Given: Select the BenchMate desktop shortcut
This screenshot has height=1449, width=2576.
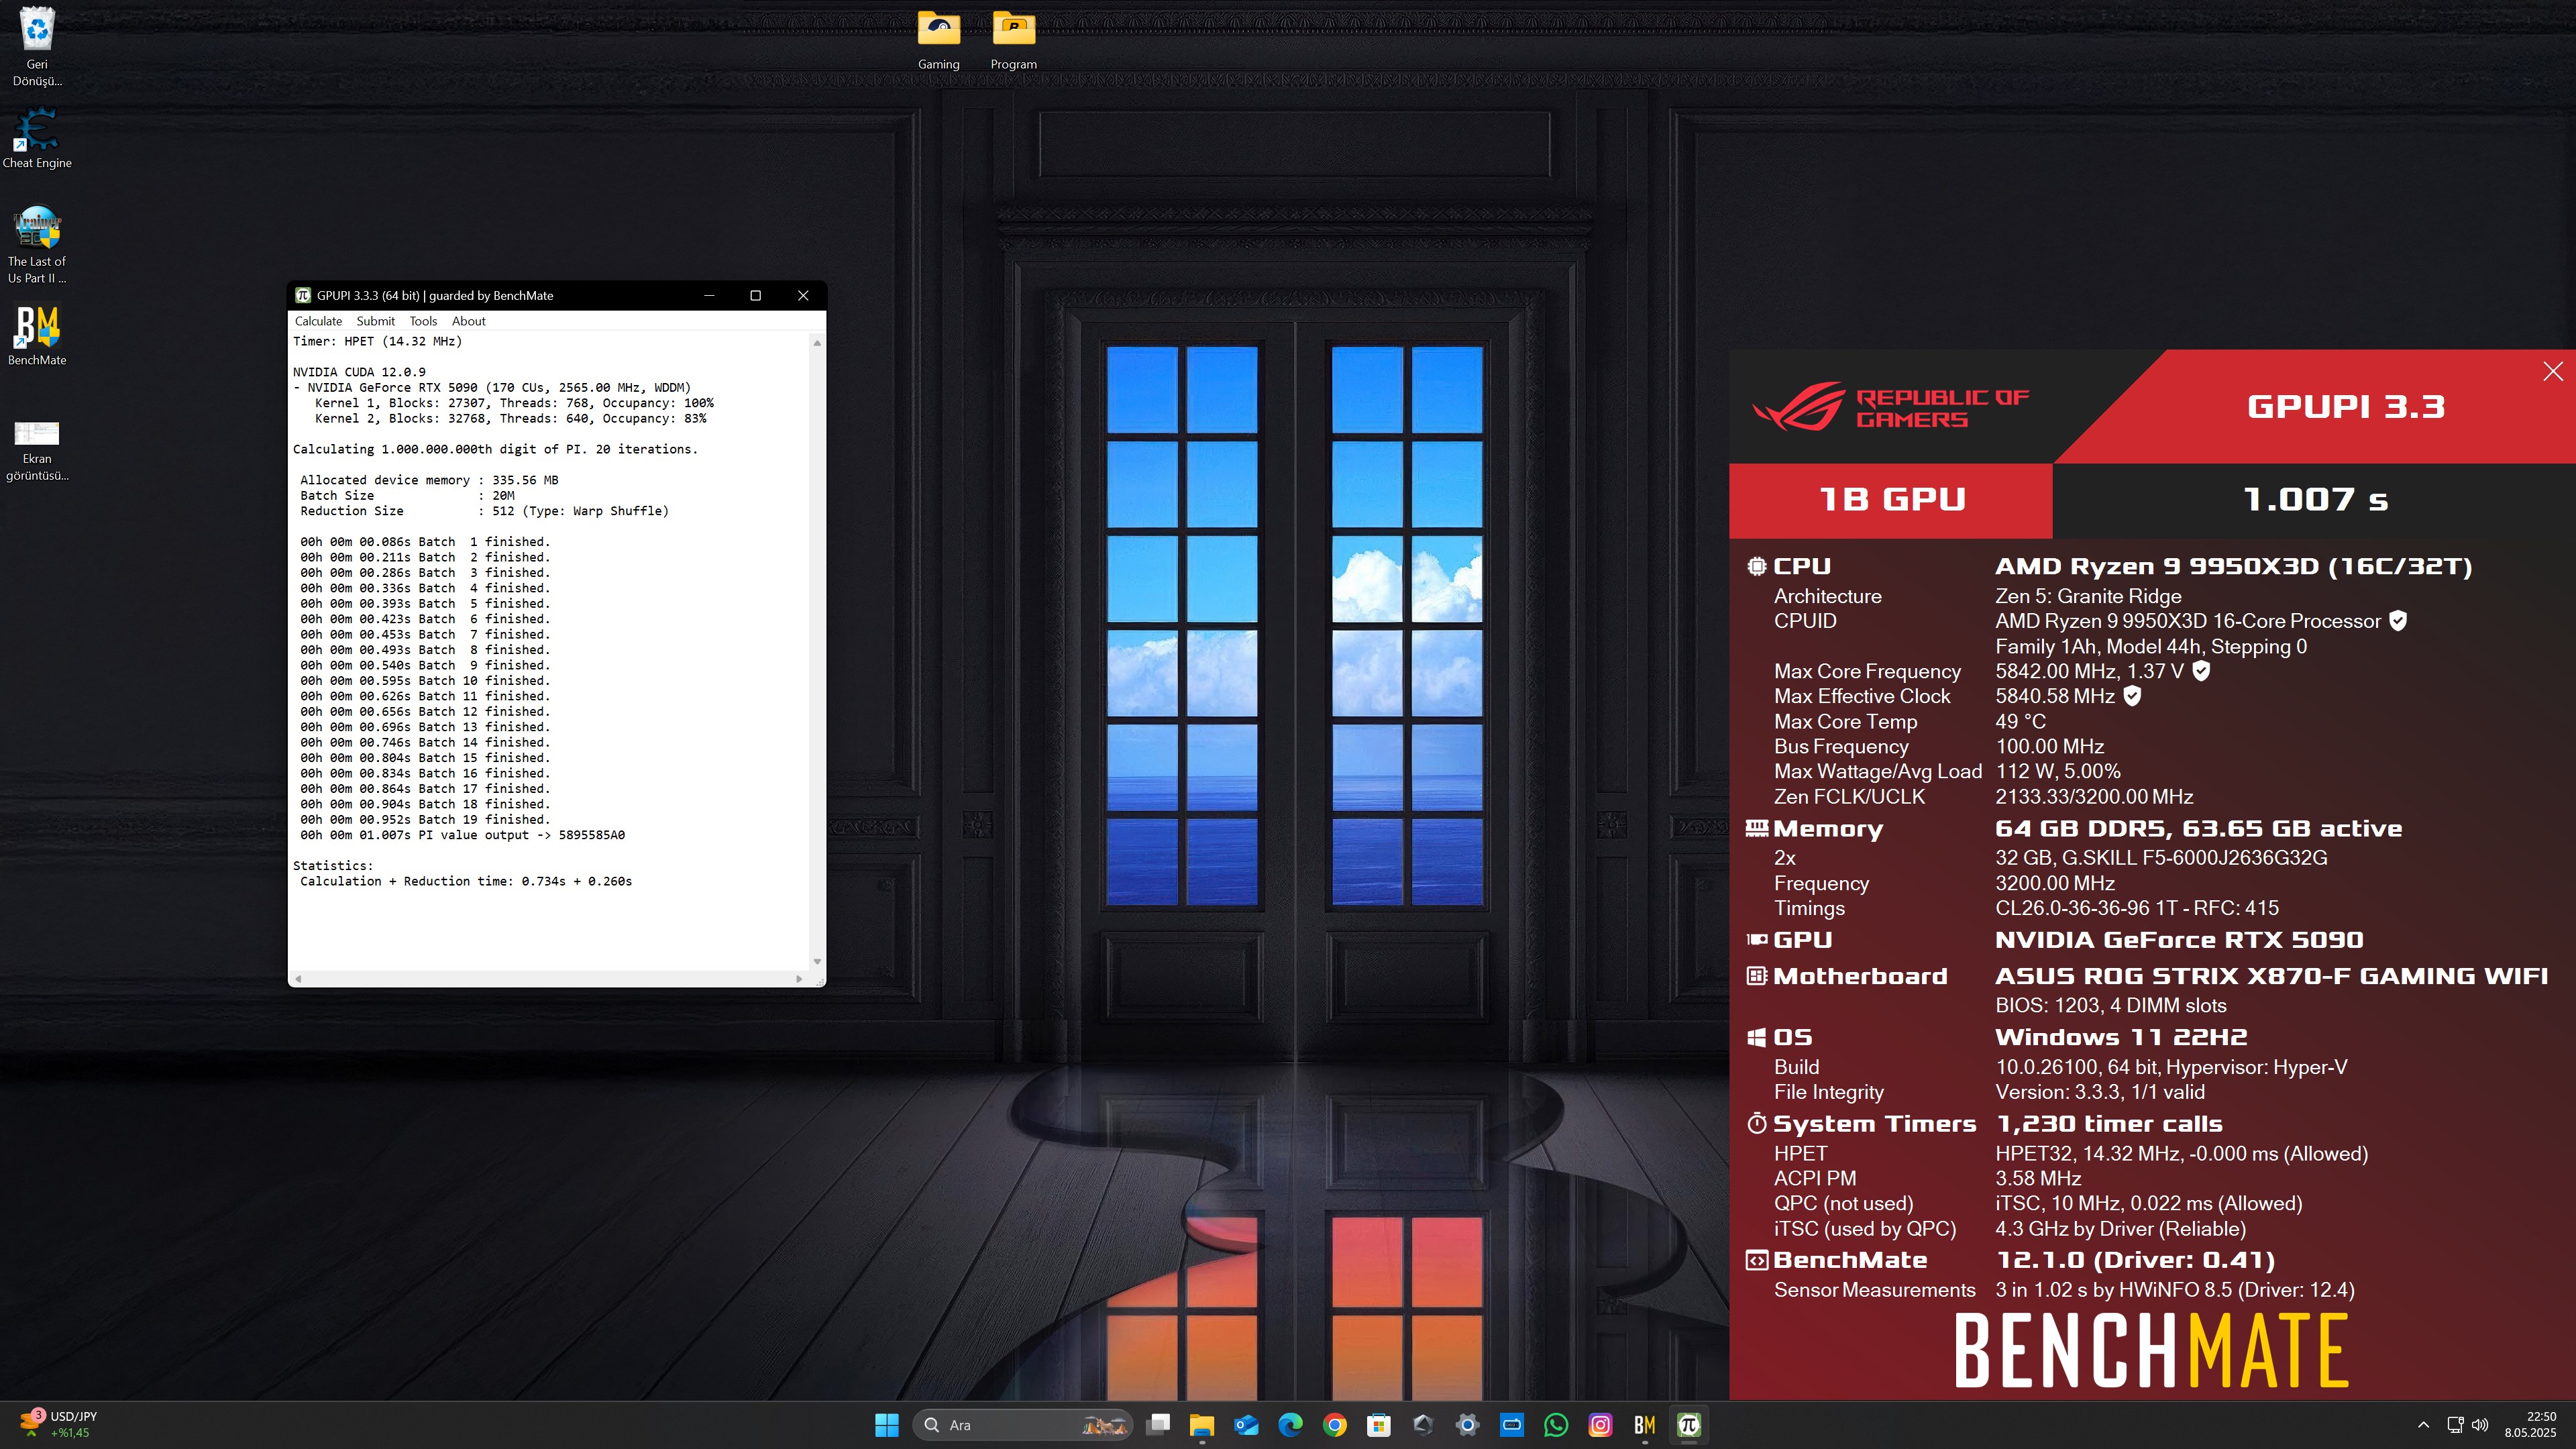Looking at the screenshot, I should click(x=37, y=336).
